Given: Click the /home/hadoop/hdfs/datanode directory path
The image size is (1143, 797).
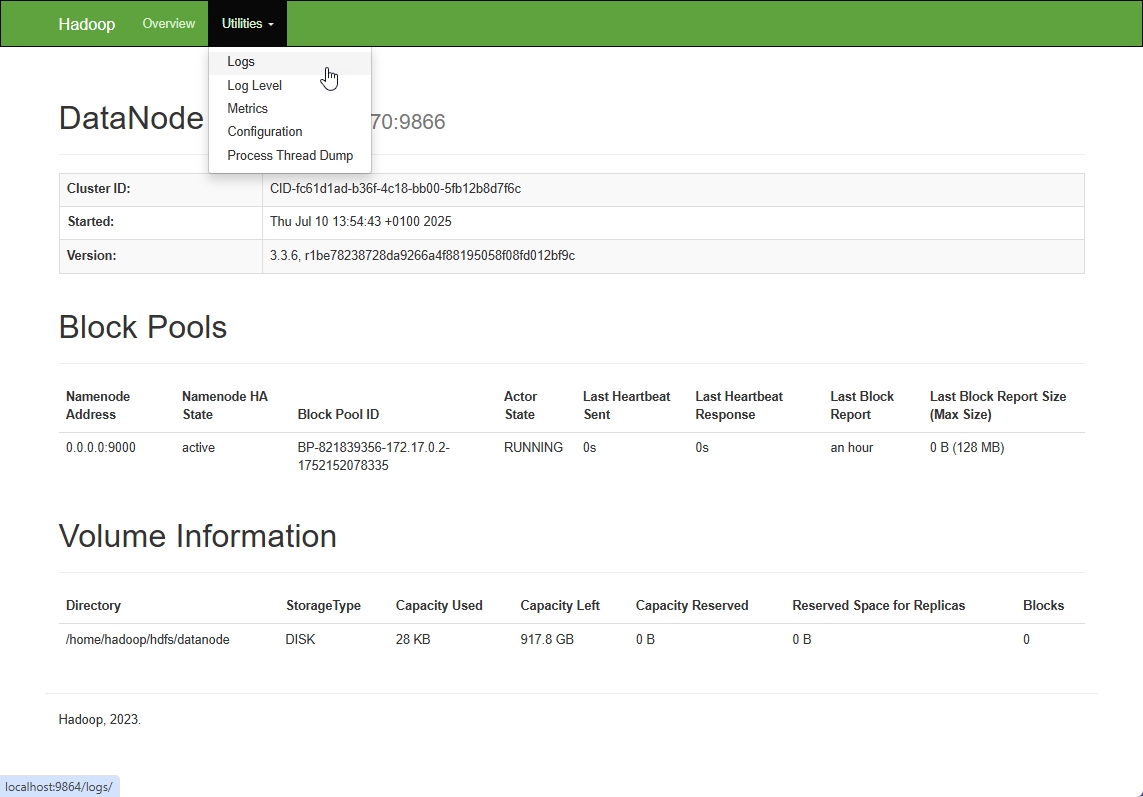Looking at the screenshot, I should pyautogui.click(x=147, y=640).
